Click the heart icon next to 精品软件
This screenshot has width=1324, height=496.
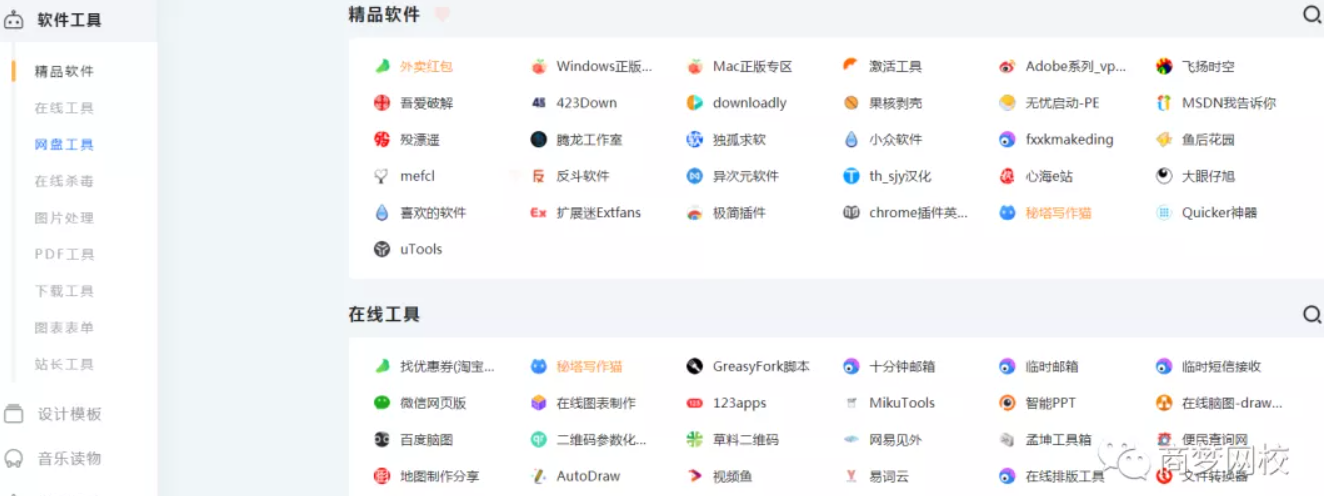[x=442, y=14]
